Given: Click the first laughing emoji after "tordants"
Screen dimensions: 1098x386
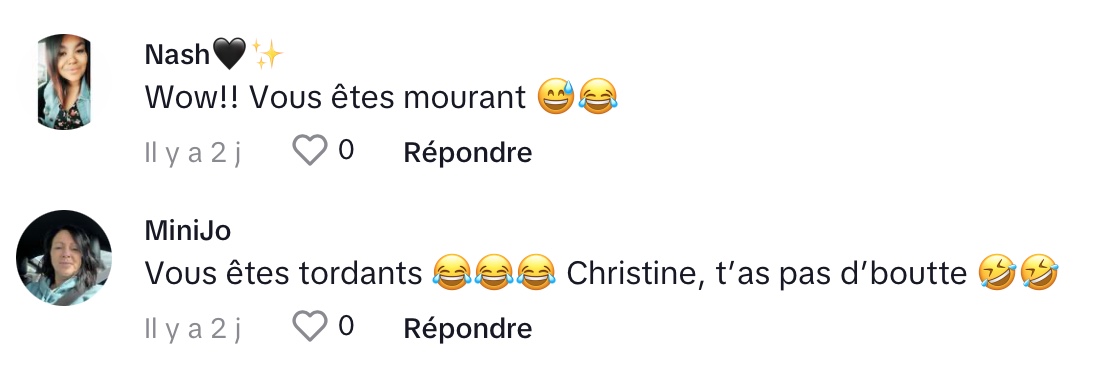Looking at the screenshot, I should [451, 273].
